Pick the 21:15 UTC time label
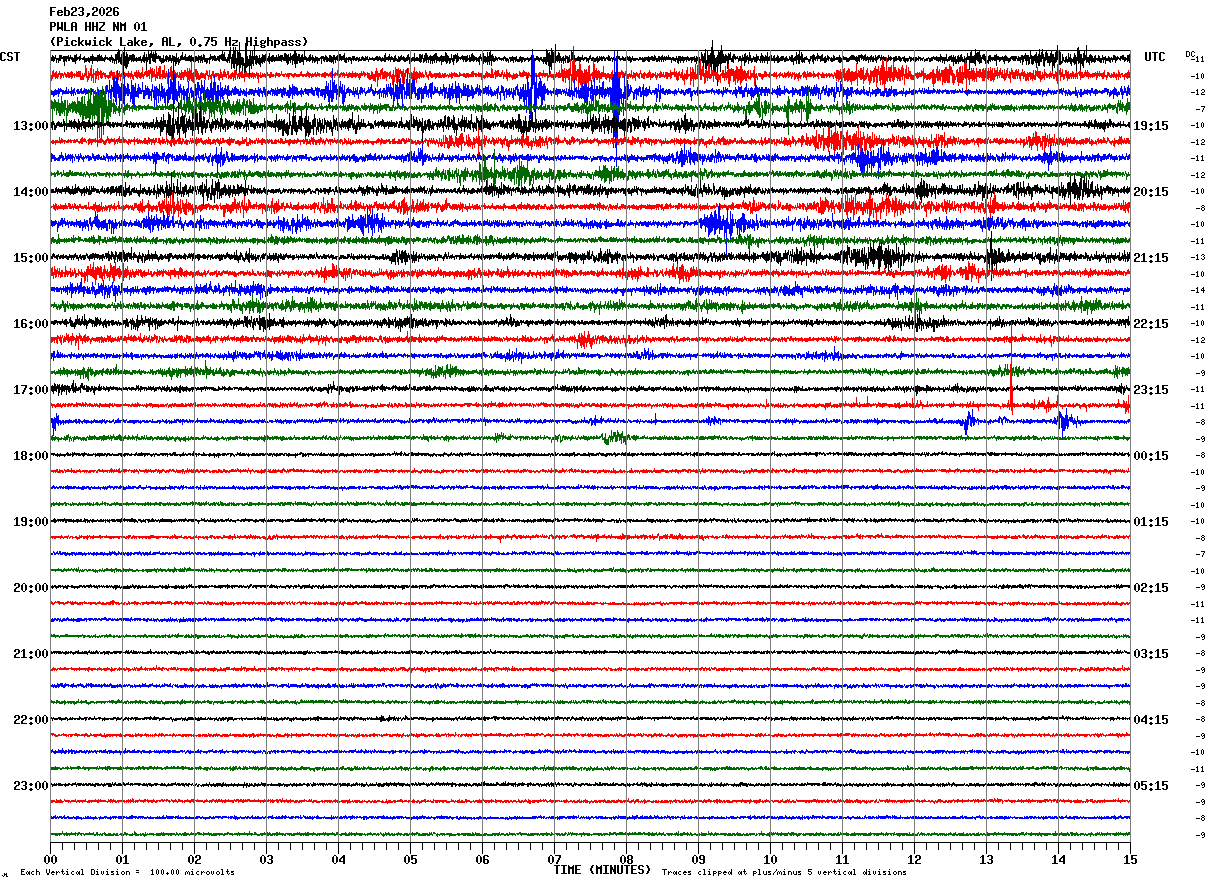This screenshot has height=886, width=1210. 1151,258
